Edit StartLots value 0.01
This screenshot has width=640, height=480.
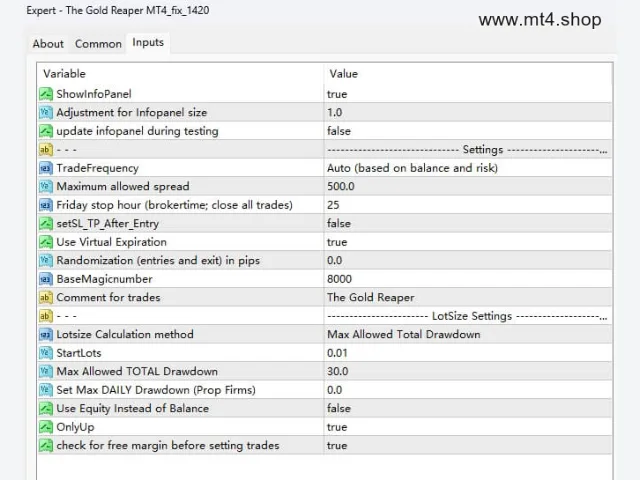coord(337,353)
